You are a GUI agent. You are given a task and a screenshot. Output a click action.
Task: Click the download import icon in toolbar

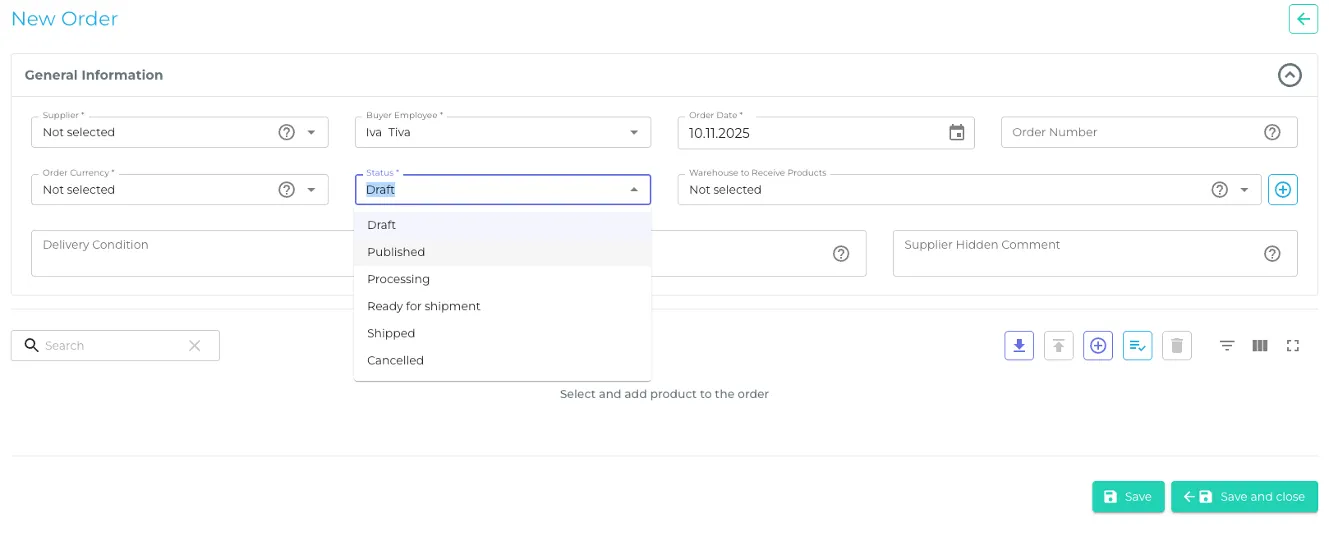[x=1019, y=346]
